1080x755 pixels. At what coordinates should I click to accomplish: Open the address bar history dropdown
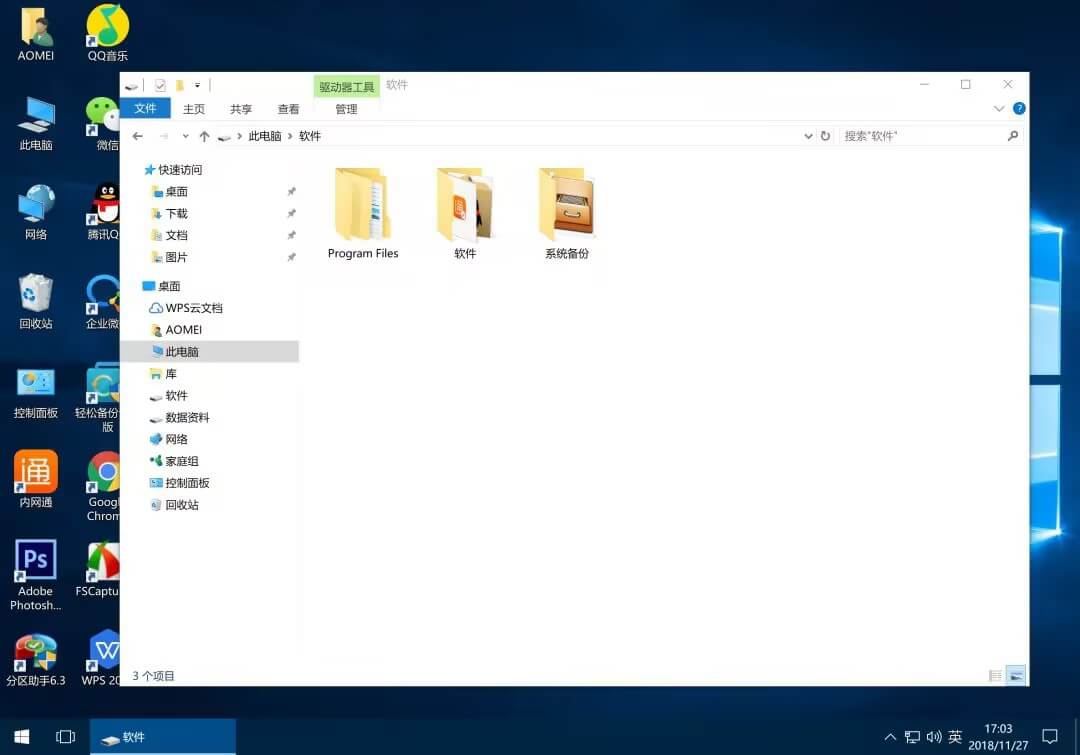click(807, 135)
